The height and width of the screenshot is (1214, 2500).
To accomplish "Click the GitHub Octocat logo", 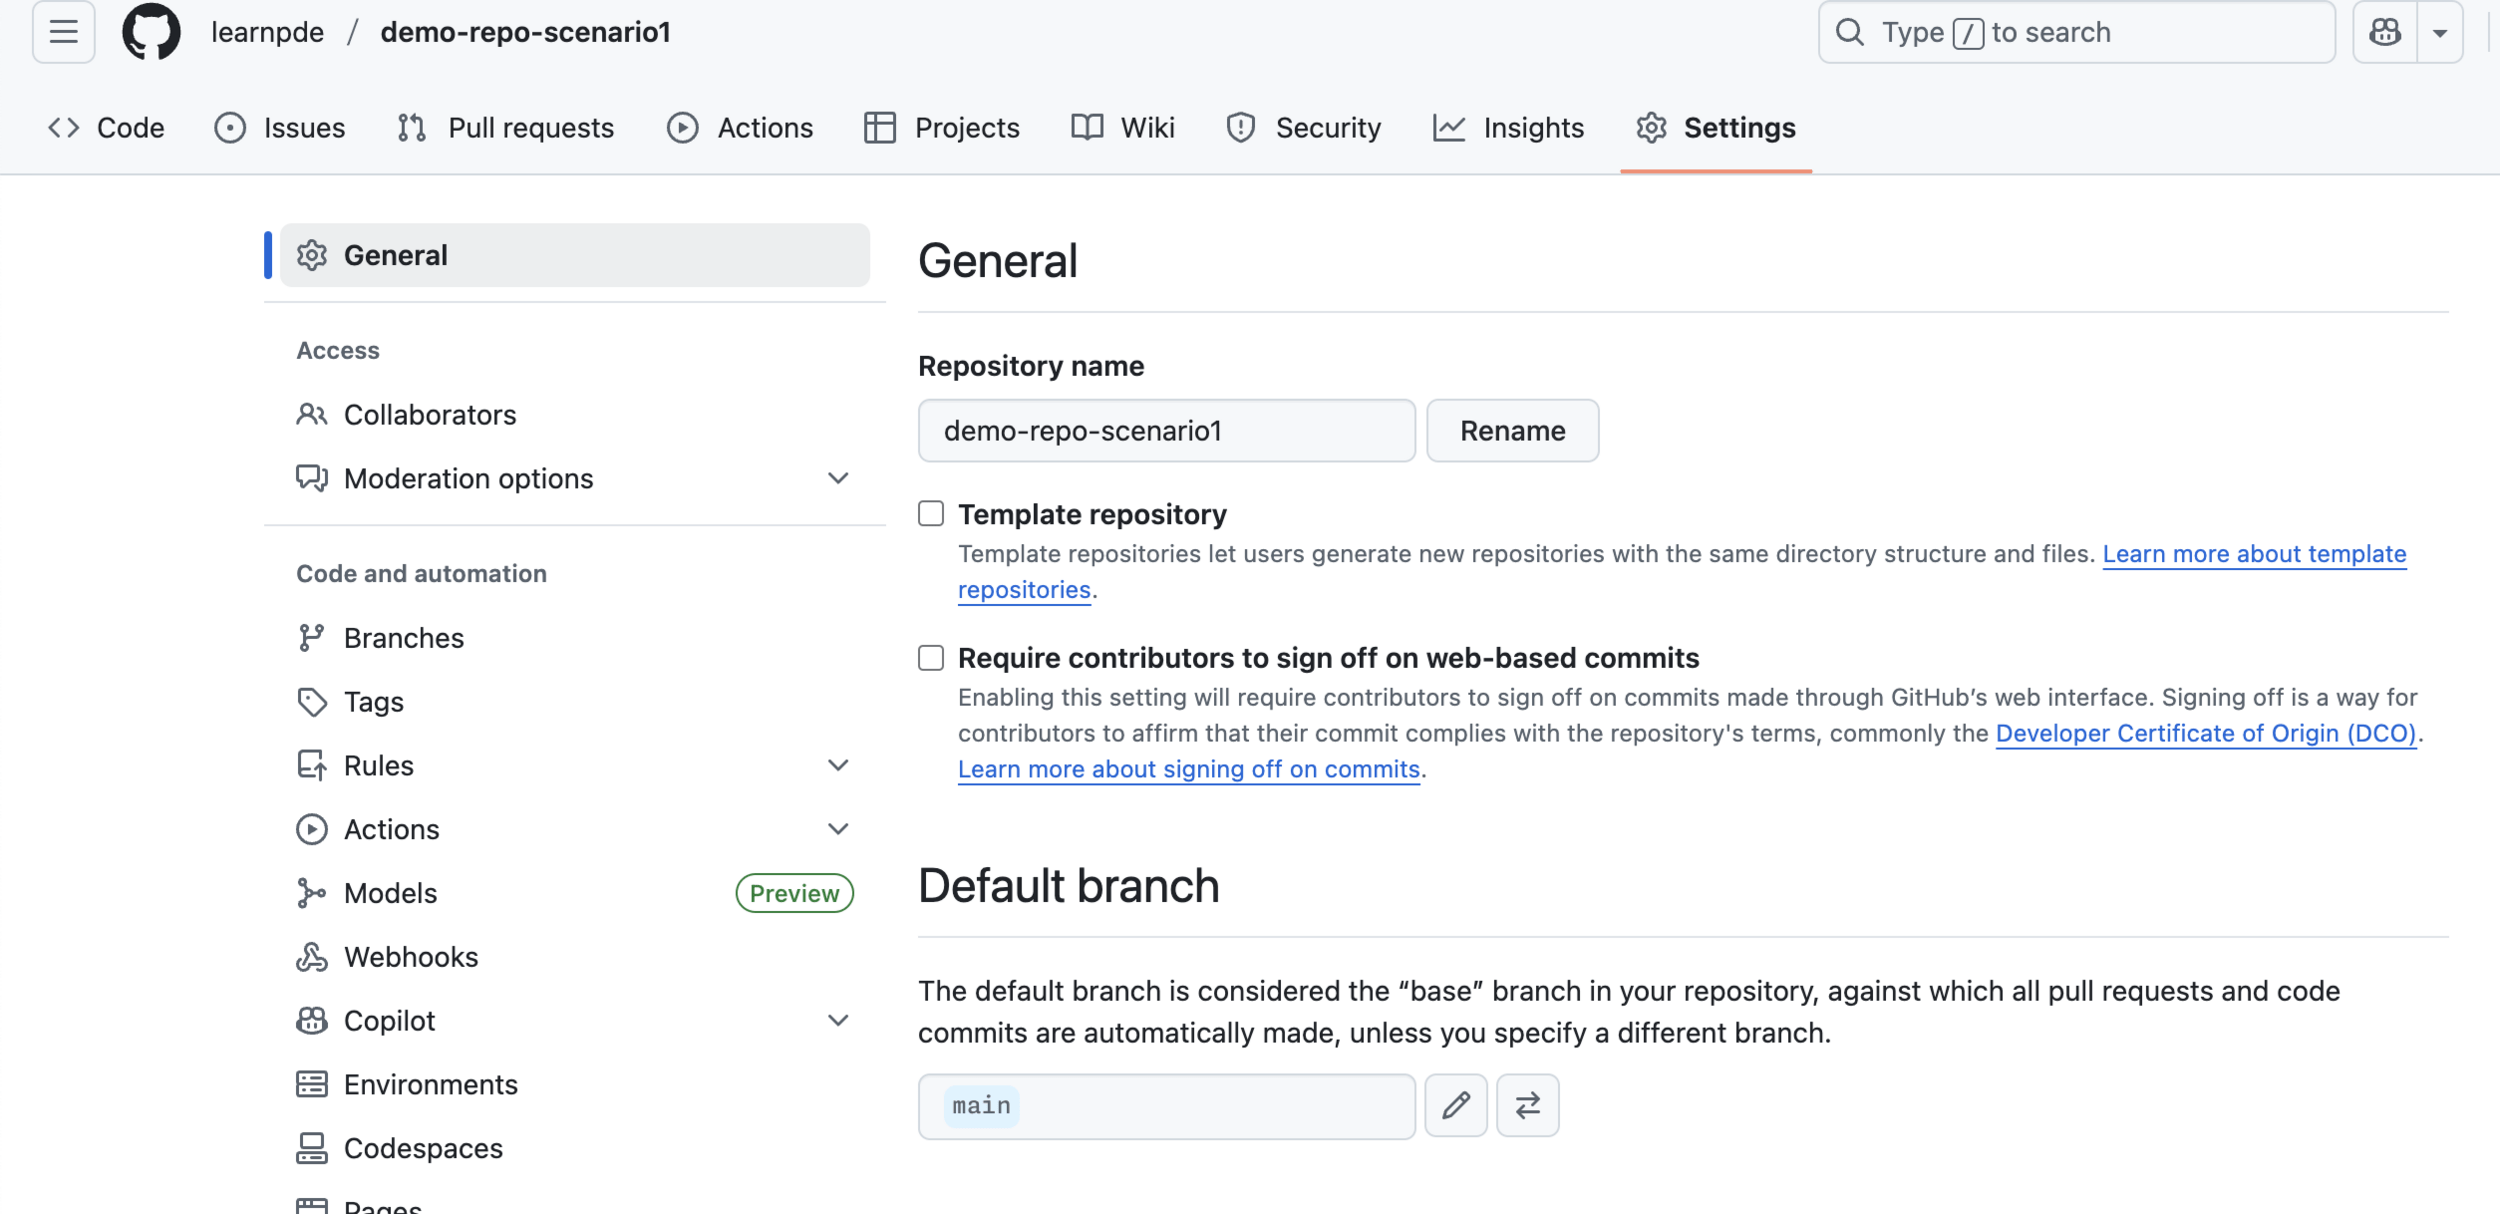I will (x=151, y=32).
